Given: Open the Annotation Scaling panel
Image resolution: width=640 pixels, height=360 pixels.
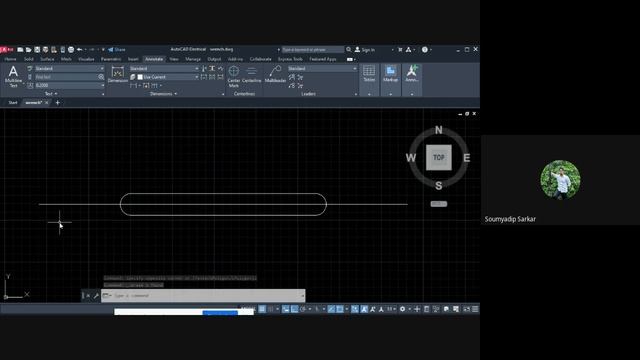Looking at the screenshot, I should [412, 80].
